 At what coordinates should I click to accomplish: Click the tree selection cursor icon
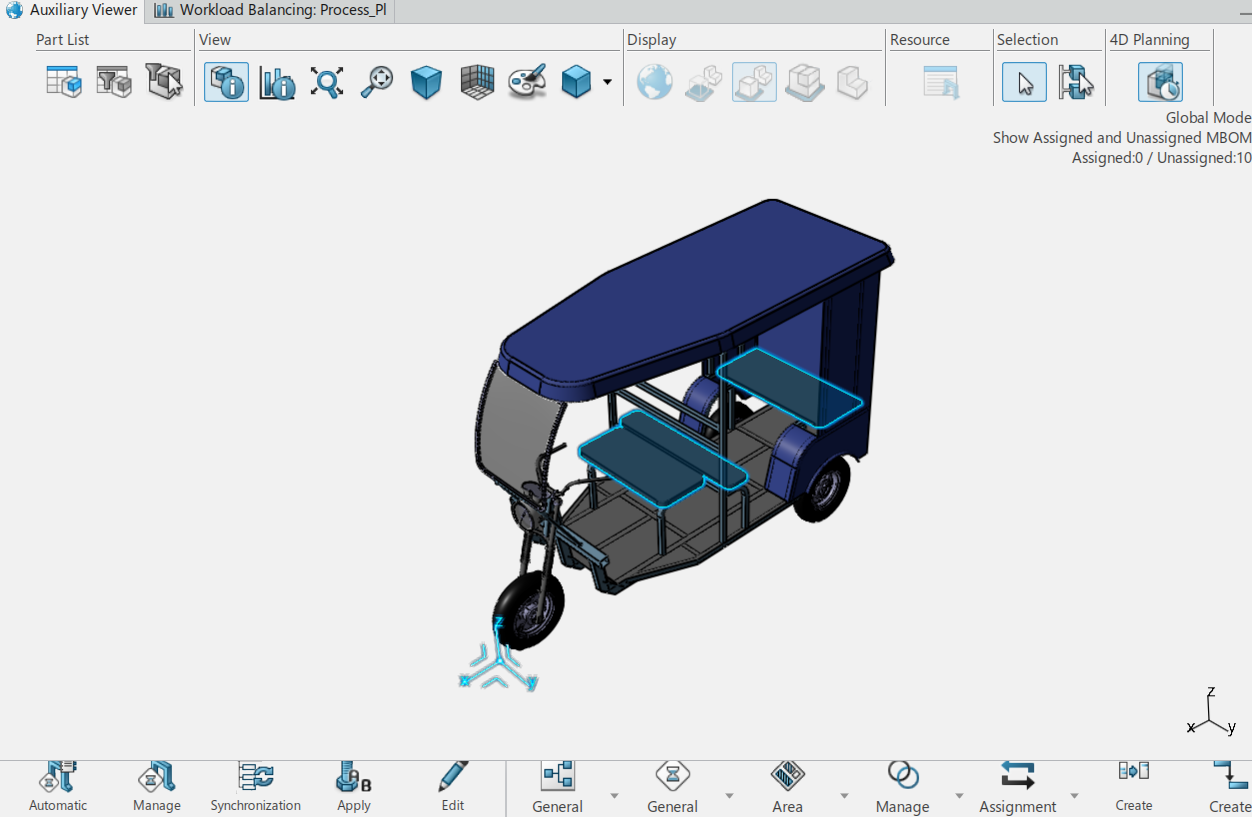point(1076,82)
